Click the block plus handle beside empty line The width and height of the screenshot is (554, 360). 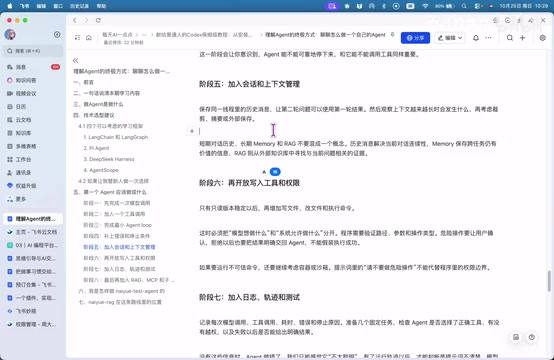coord(191,131)
